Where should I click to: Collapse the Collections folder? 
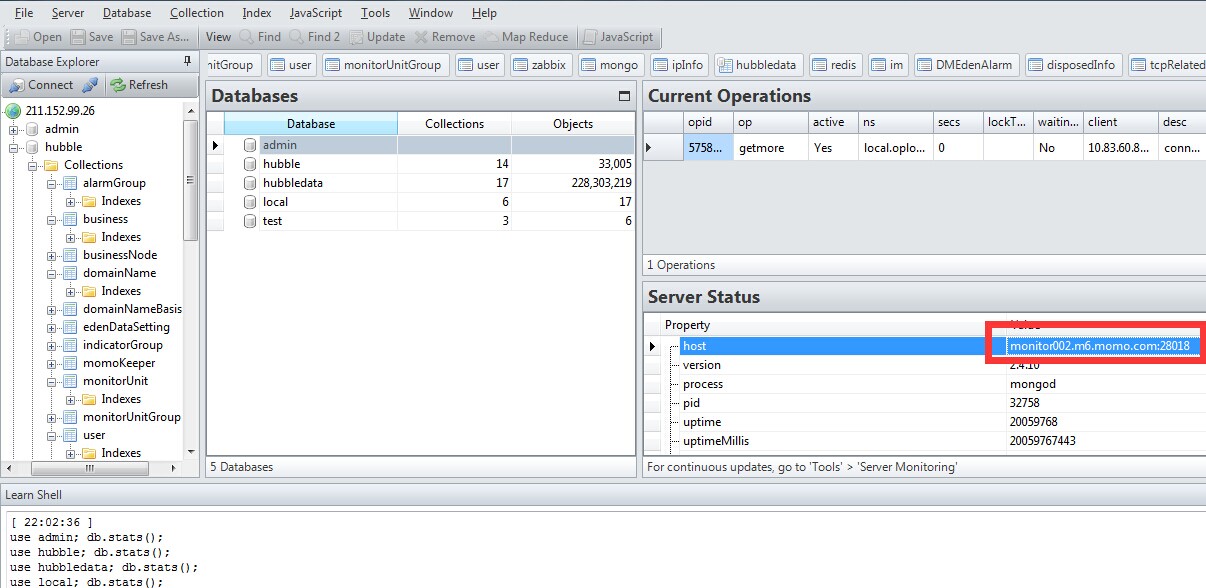(33, 165)
